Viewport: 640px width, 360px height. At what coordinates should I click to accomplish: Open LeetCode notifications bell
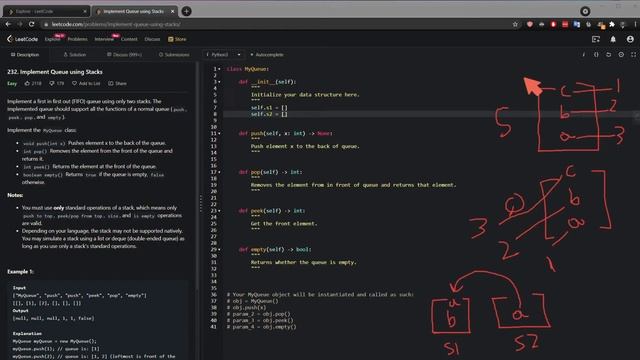[x=613, y=39]
